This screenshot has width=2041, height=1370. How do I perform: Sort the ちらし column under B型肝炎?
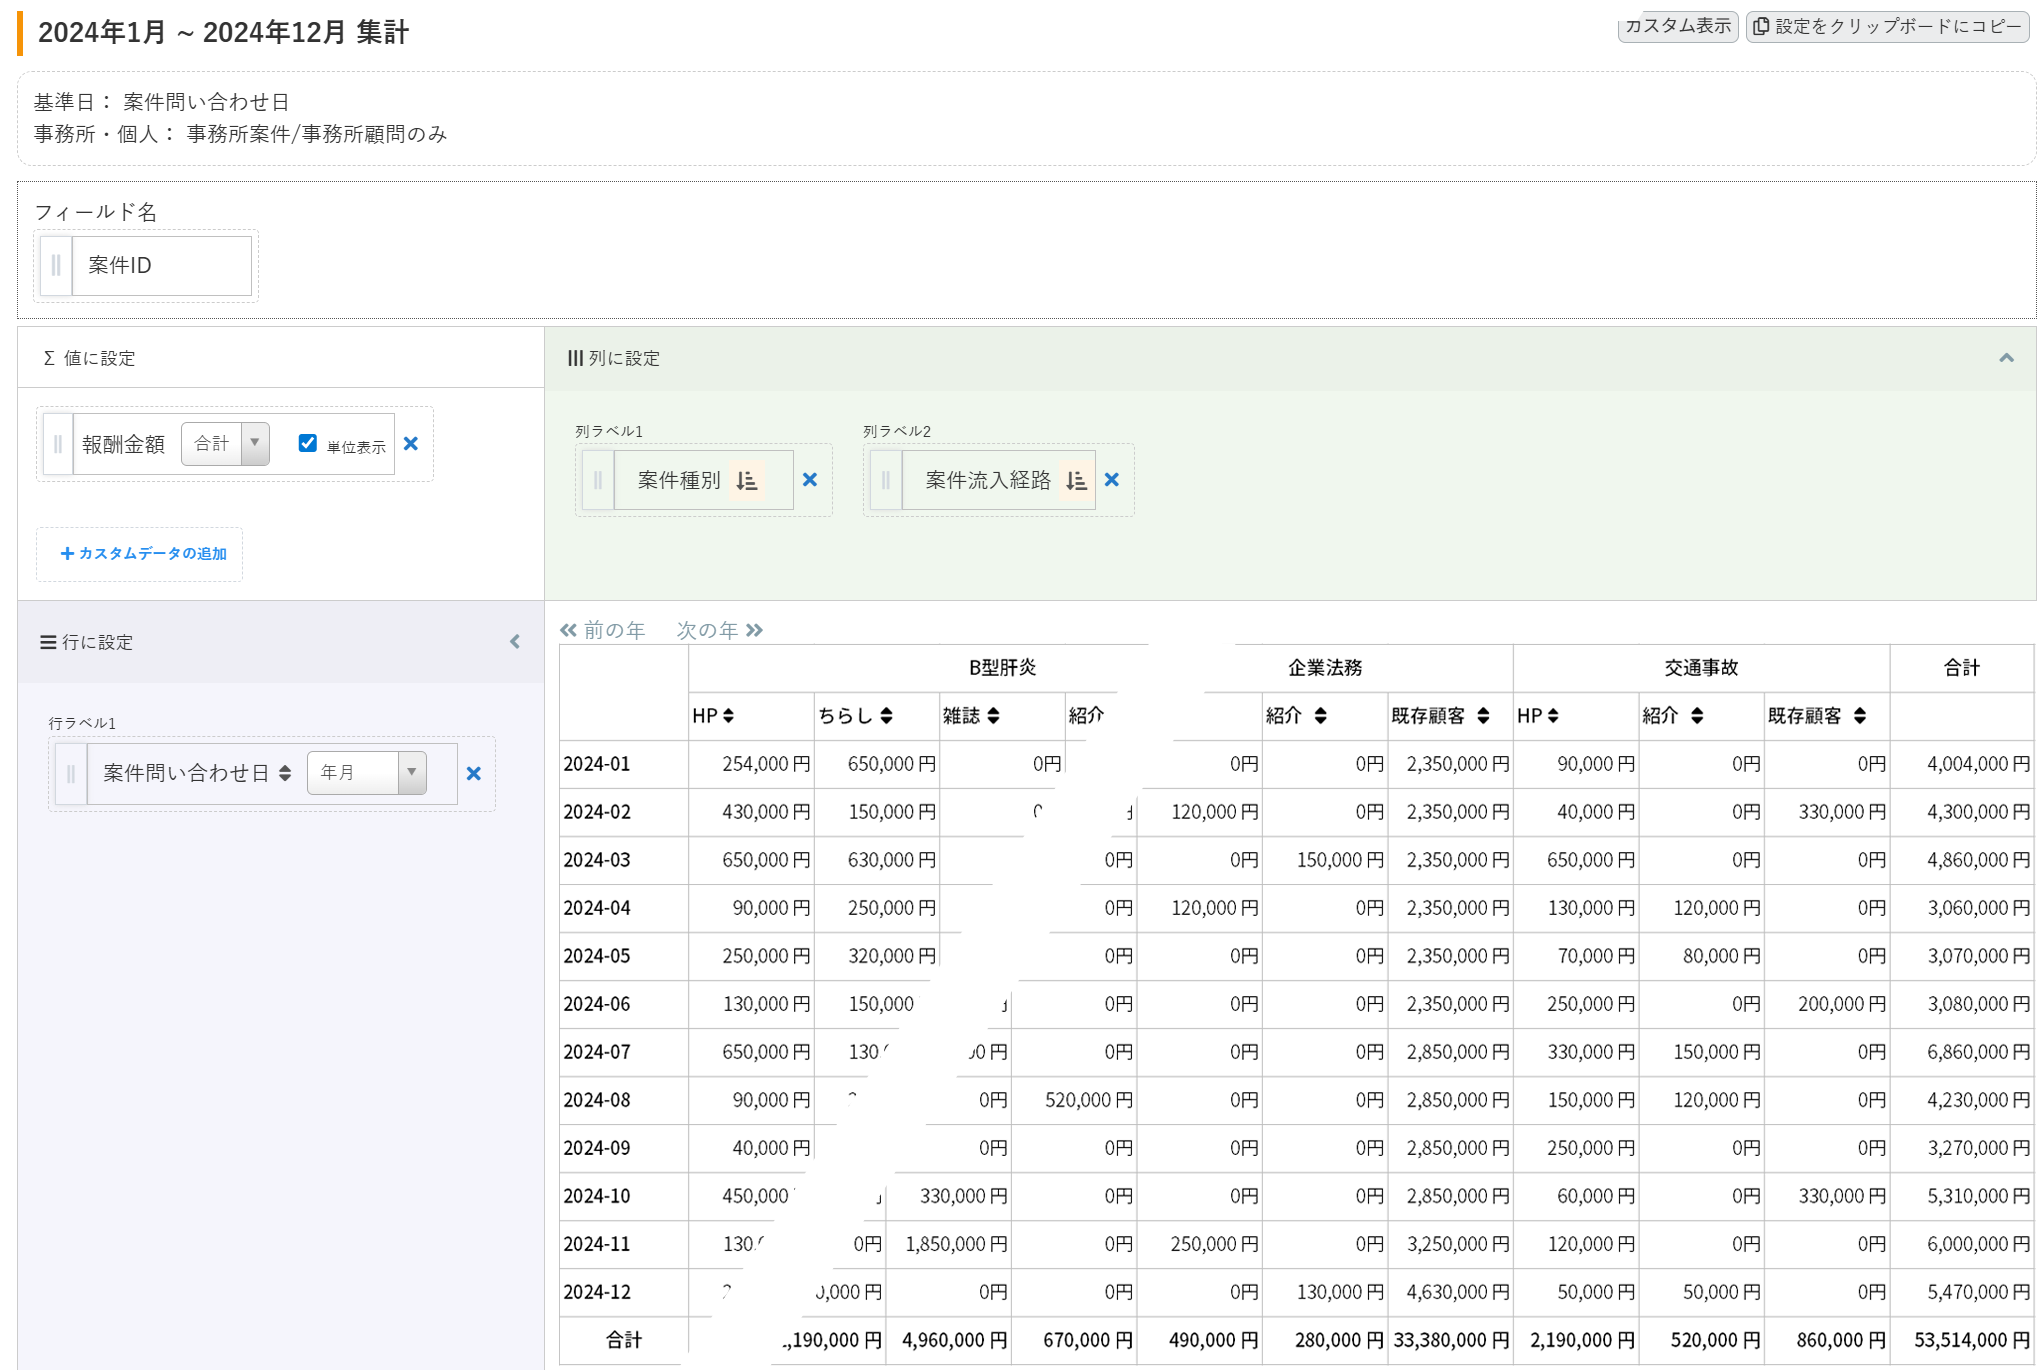pyautogui.click(x=886, y=716)
